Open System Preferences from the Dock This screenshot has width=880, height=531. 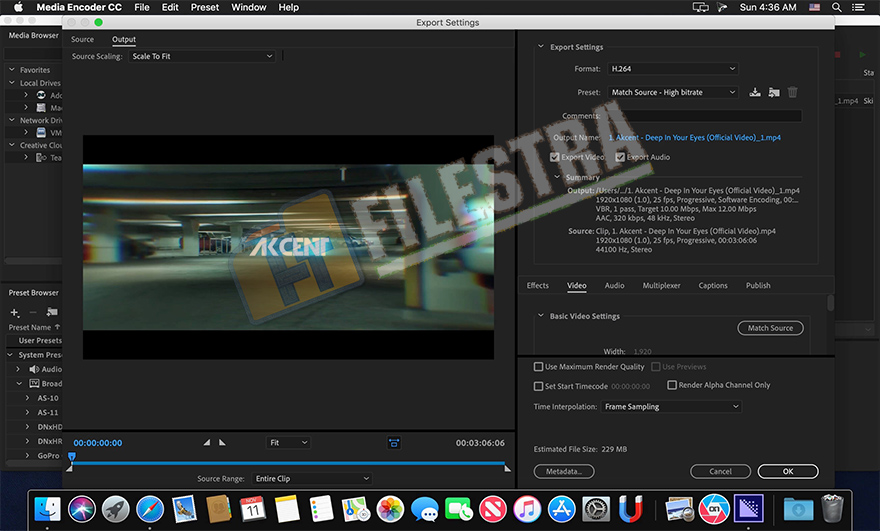[595, 510]
